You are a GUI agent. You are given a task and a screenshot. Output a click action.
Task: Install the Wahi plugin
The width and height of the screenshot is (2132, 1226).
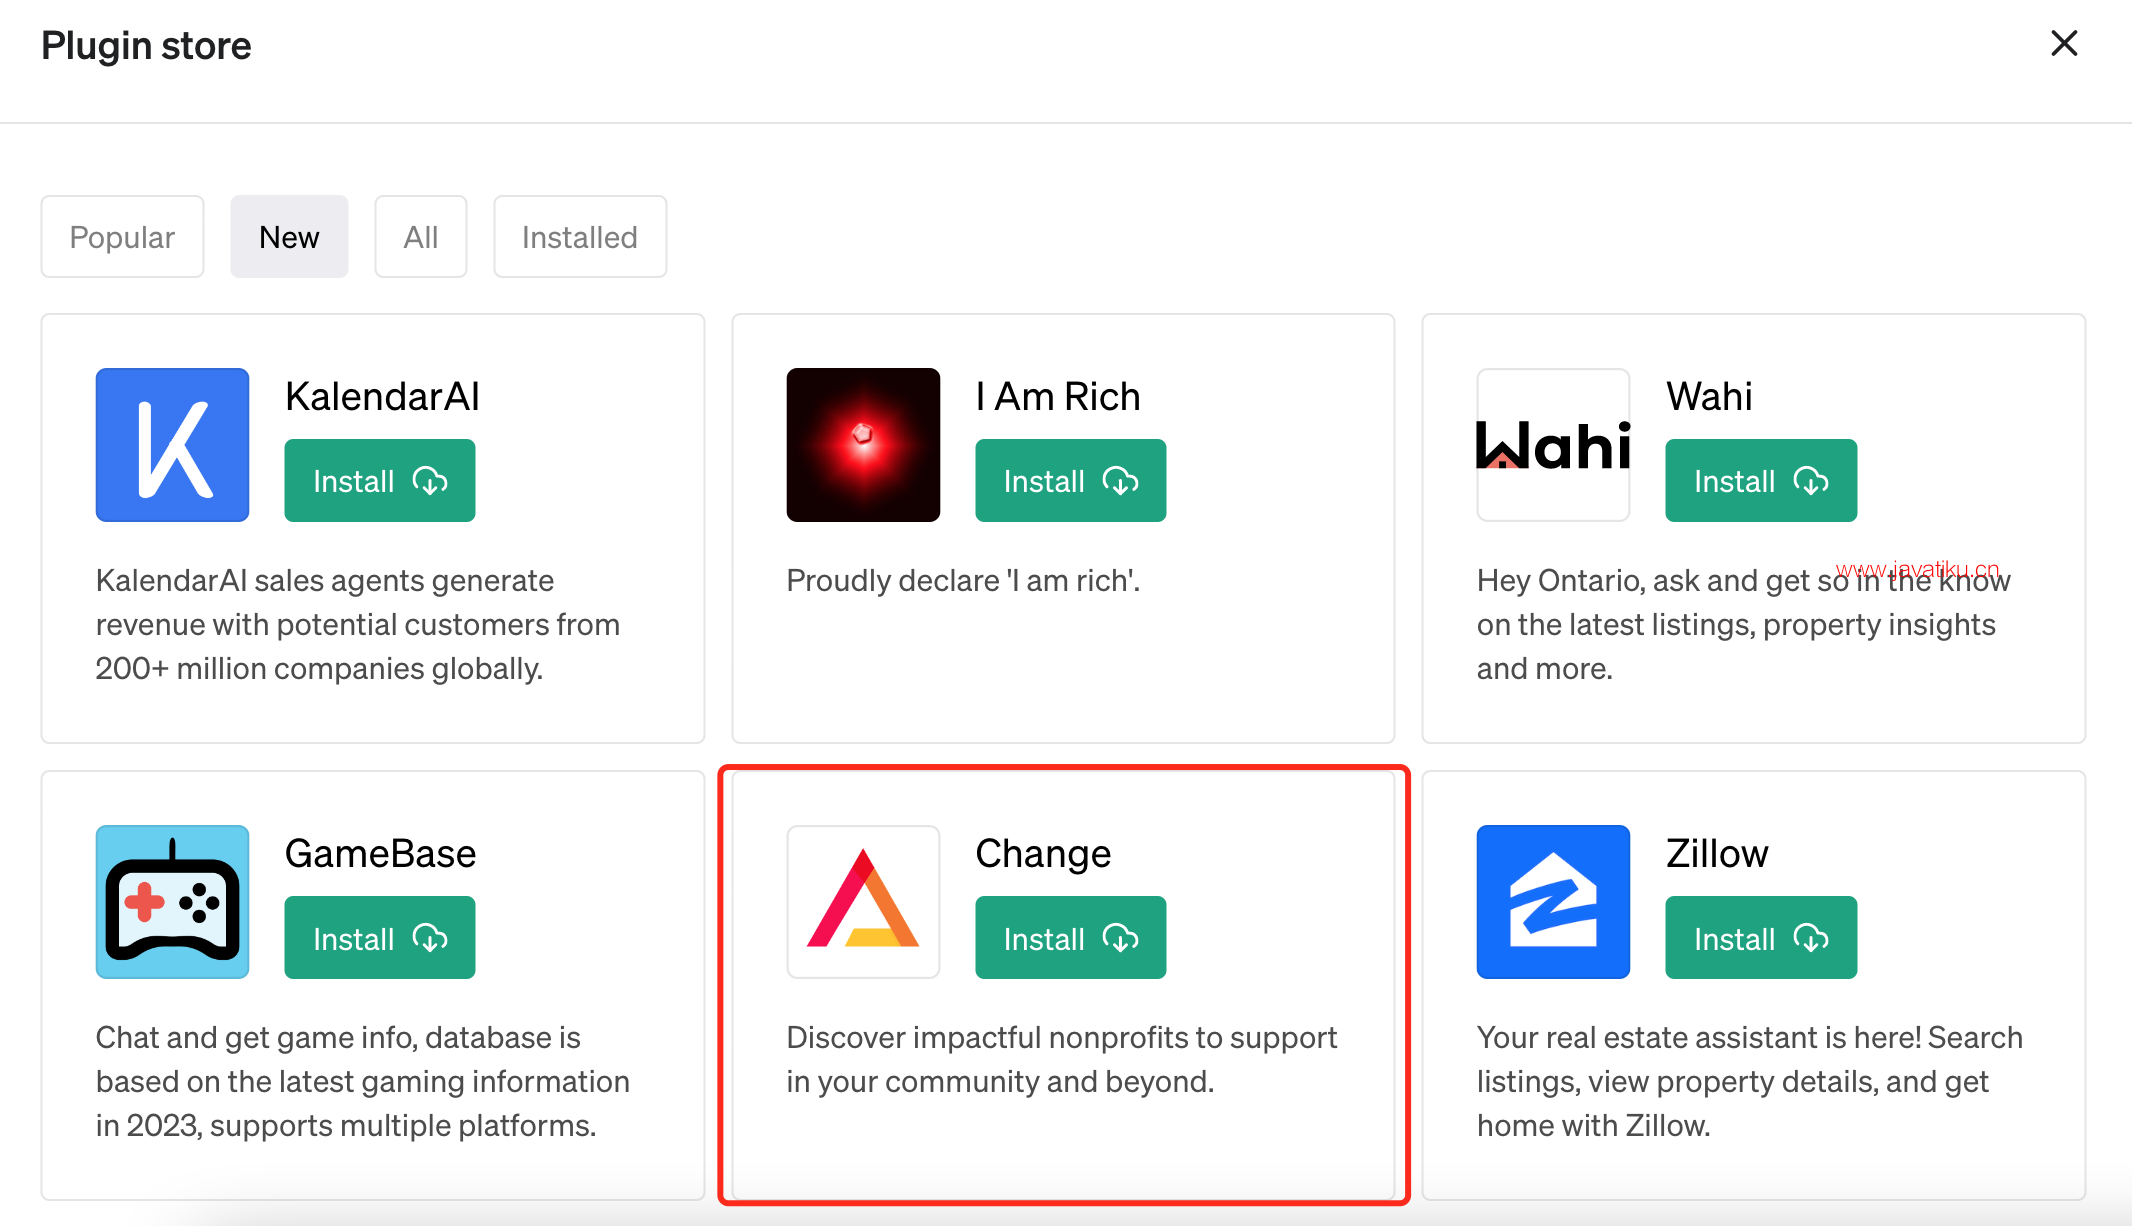click(1761, 480)
